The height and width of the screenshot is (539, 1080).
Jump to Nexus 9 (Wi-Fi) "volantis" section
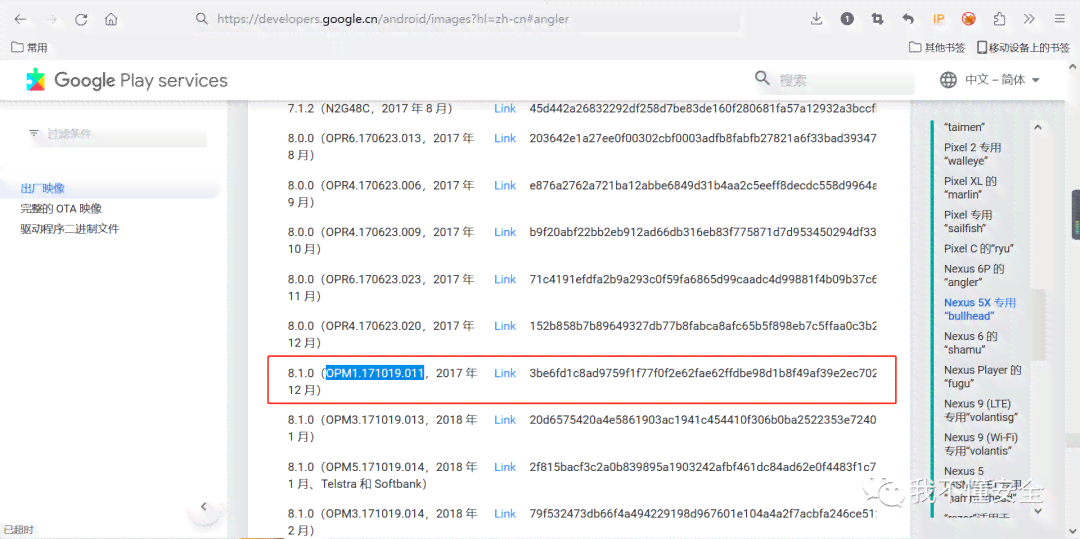pos(981,444)
